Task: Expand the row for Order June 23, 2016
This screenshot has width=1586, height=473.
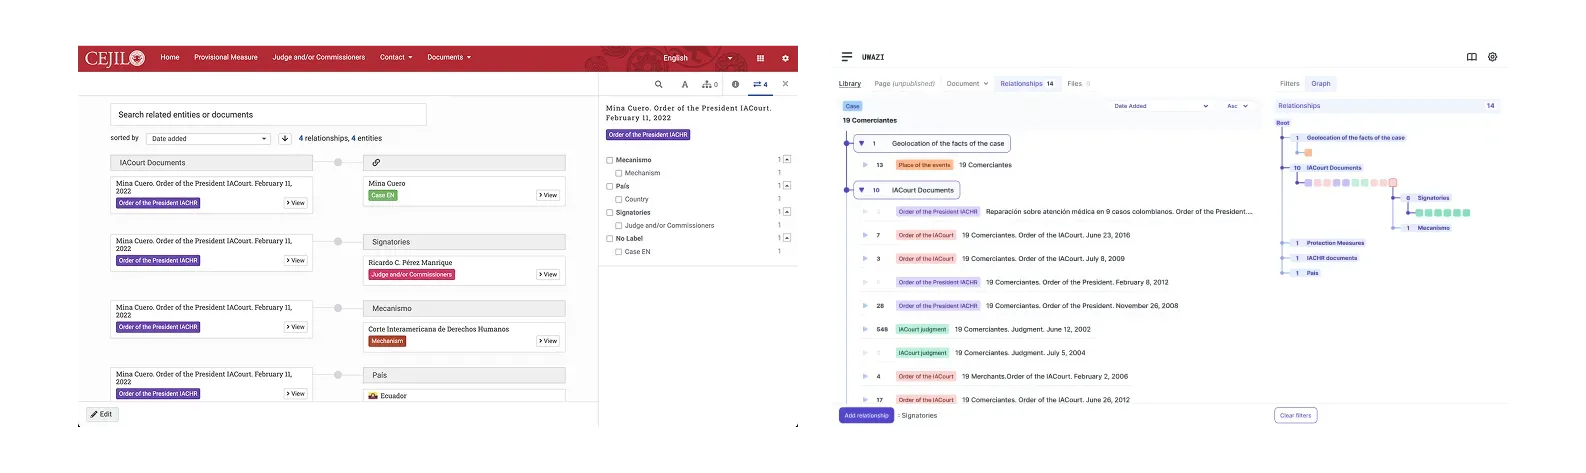Action: pos(865,235)
